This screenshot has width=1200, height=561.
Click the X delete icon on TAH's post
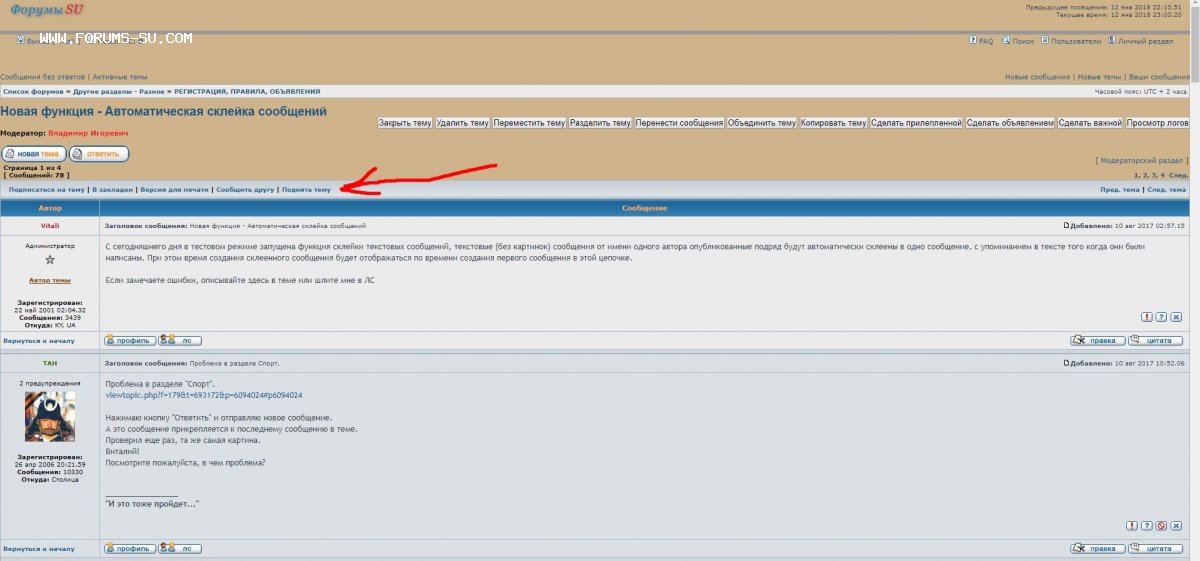tap(1176, 525)
